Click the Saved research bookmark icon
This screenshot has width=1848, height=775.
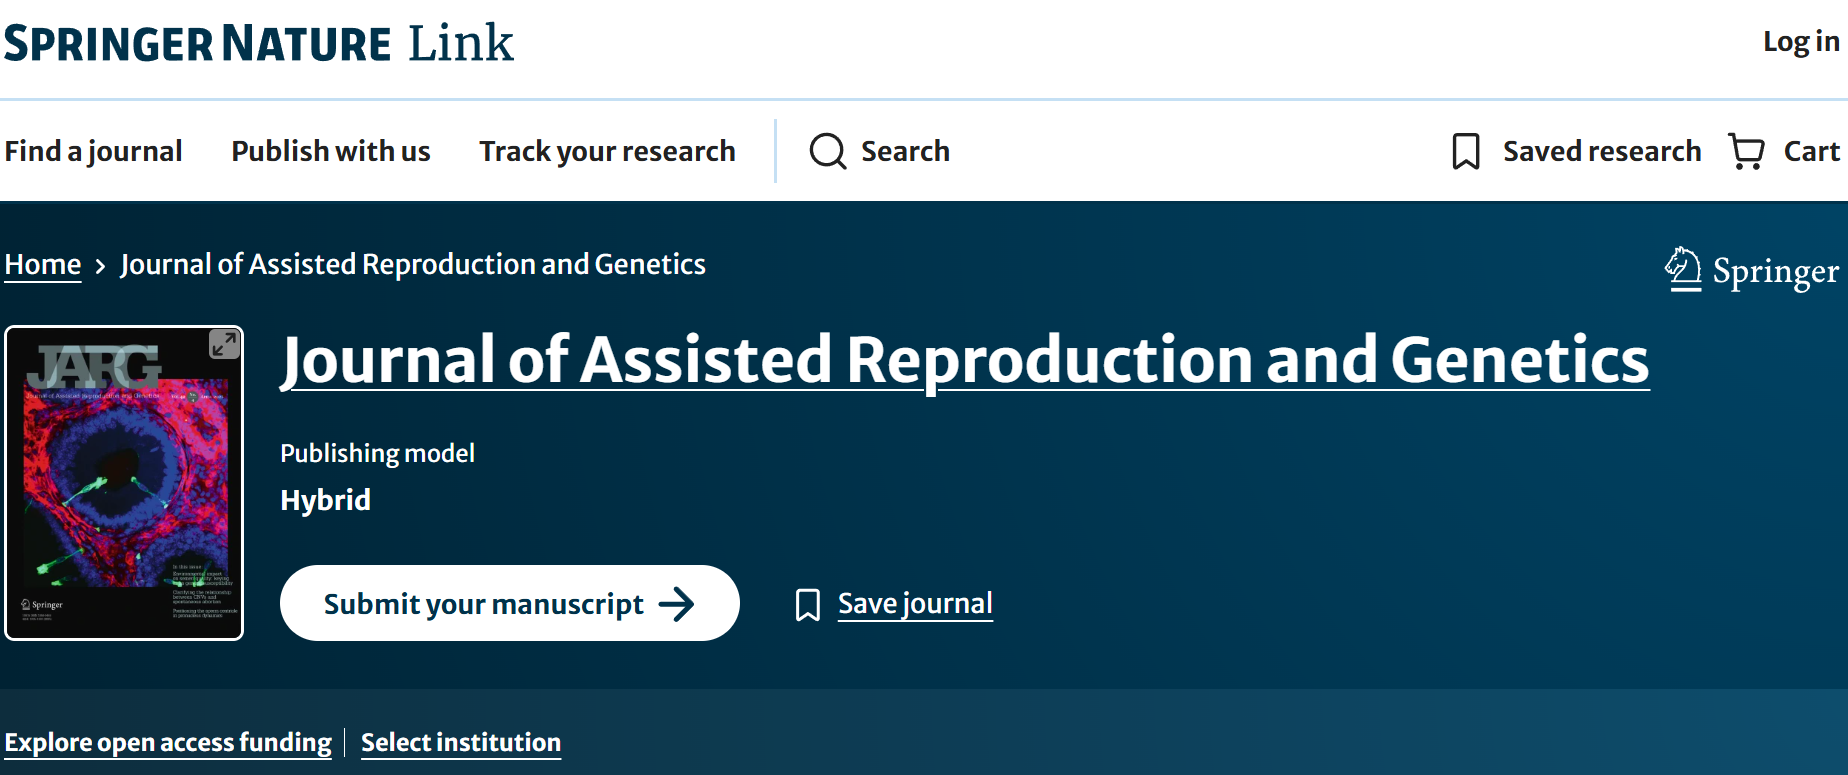[1466, 151]
